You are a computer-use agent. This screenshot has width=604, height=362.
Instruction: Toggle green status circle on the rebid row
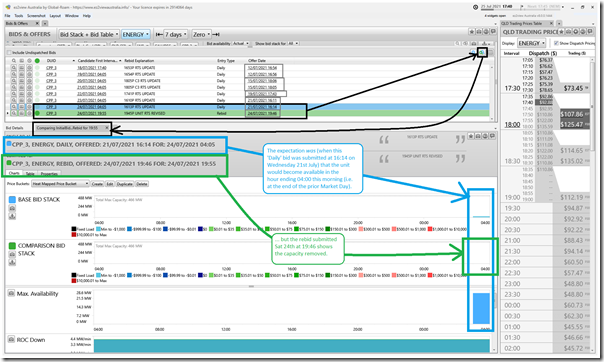click(x=37, y=113)
